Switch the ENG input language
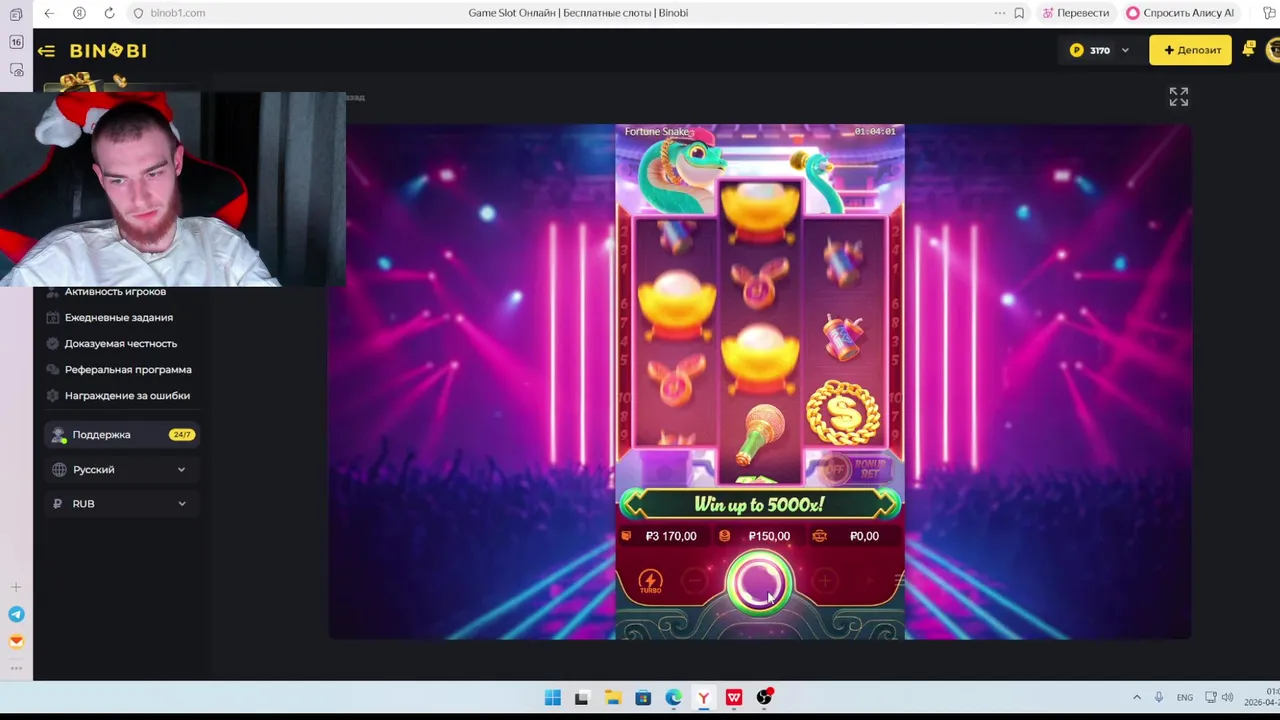Image resolution: width=1280 pixels, height=720 pixels. coord(1185,698)
